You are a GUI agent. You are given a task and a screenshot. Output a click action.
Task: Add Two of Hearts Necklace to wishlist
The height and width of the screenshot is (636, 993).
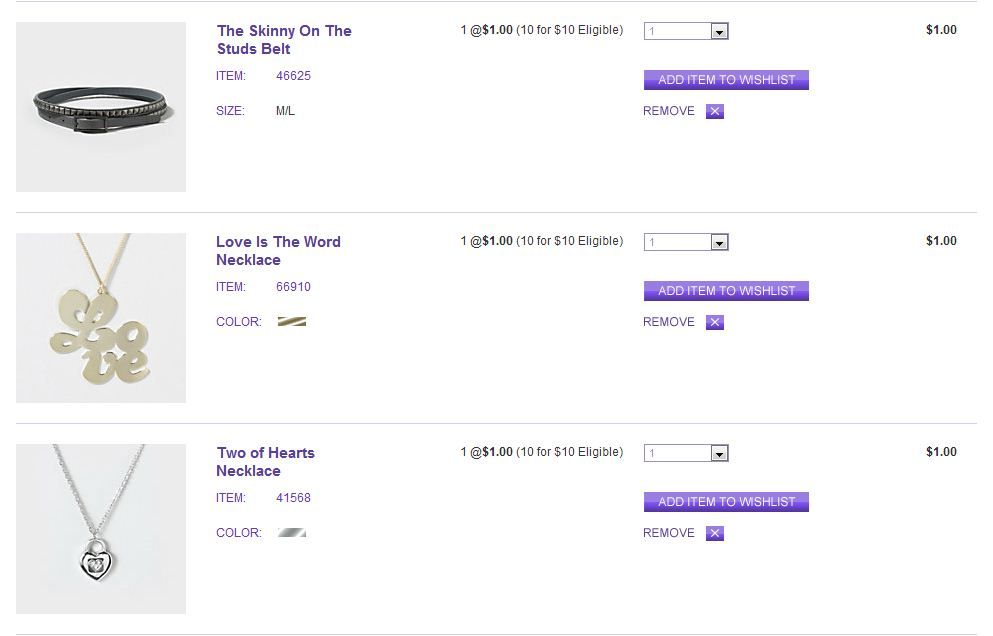[x=726, y=502]
